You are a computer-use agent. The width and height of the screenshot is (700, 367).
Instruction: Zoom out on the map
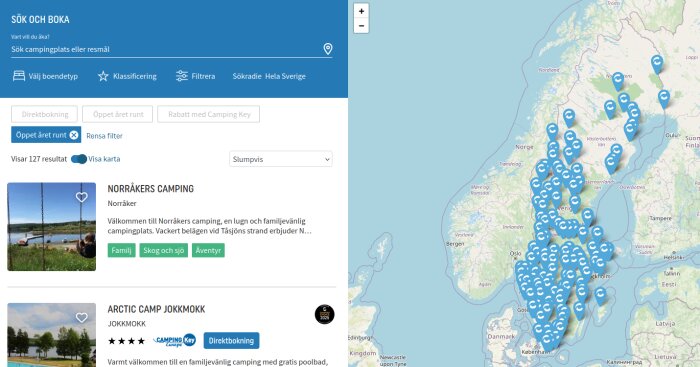(361, 26)
